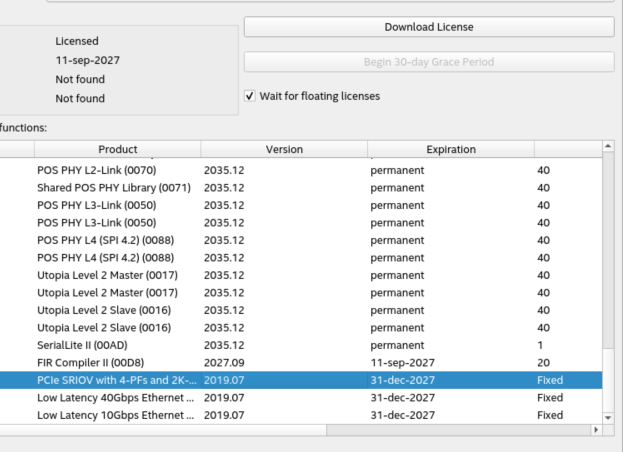This screenshot has height=452, width=623.
Task: Select Low Latency 10Gbps Ethernet row
Action: point(115,415)
